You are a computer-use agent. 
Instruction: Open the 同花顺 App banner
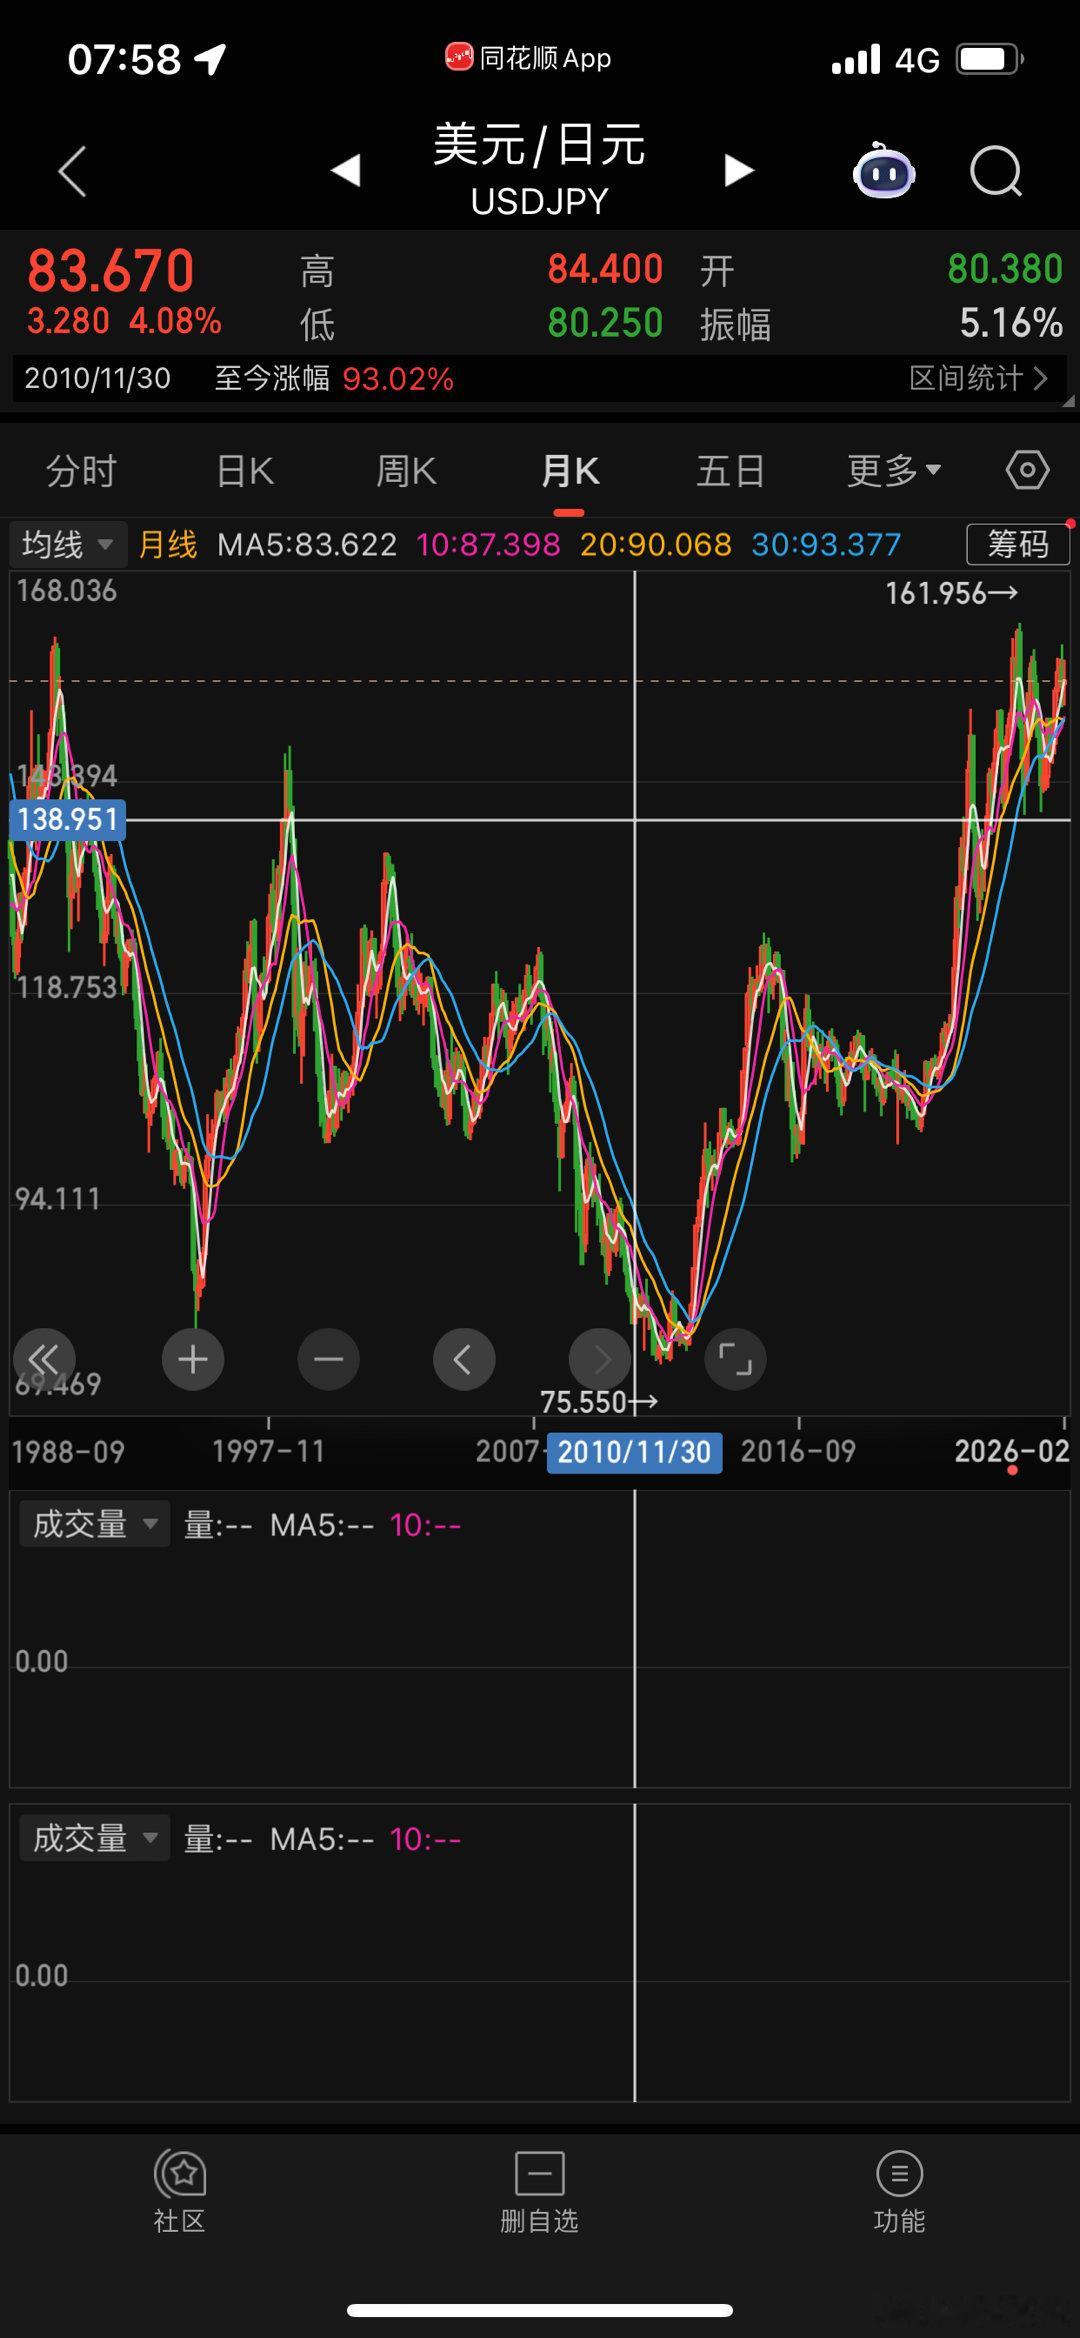(x=528, y=58)
